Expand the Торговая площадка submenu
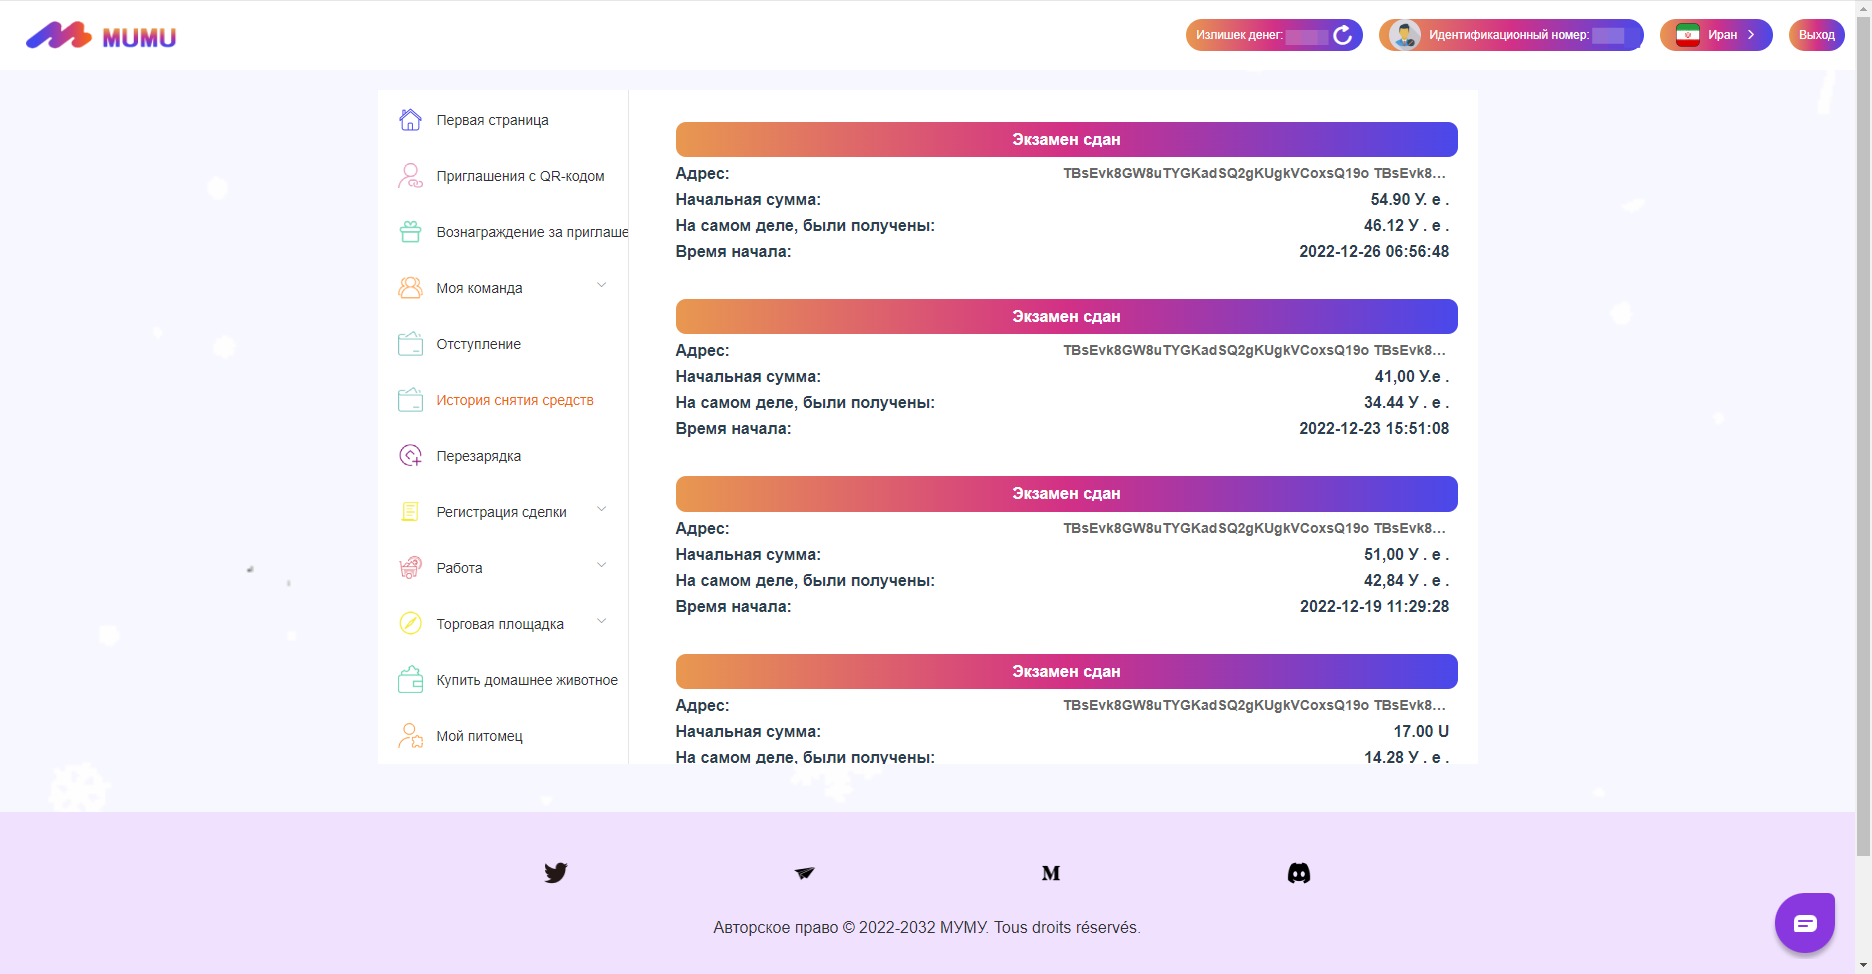Screen dimensions: 1872x974 tap(601, 622)
